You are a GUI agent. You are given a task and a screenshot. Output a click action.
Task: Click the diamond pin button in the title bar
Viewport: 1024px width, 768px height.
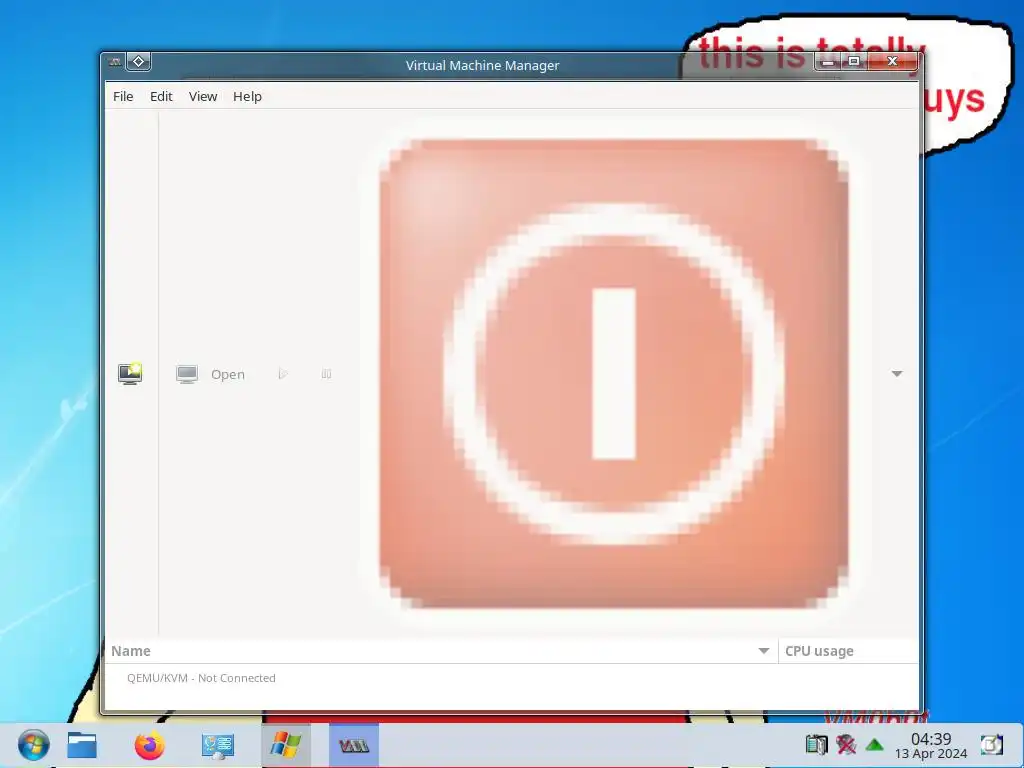tap(138, 62)
